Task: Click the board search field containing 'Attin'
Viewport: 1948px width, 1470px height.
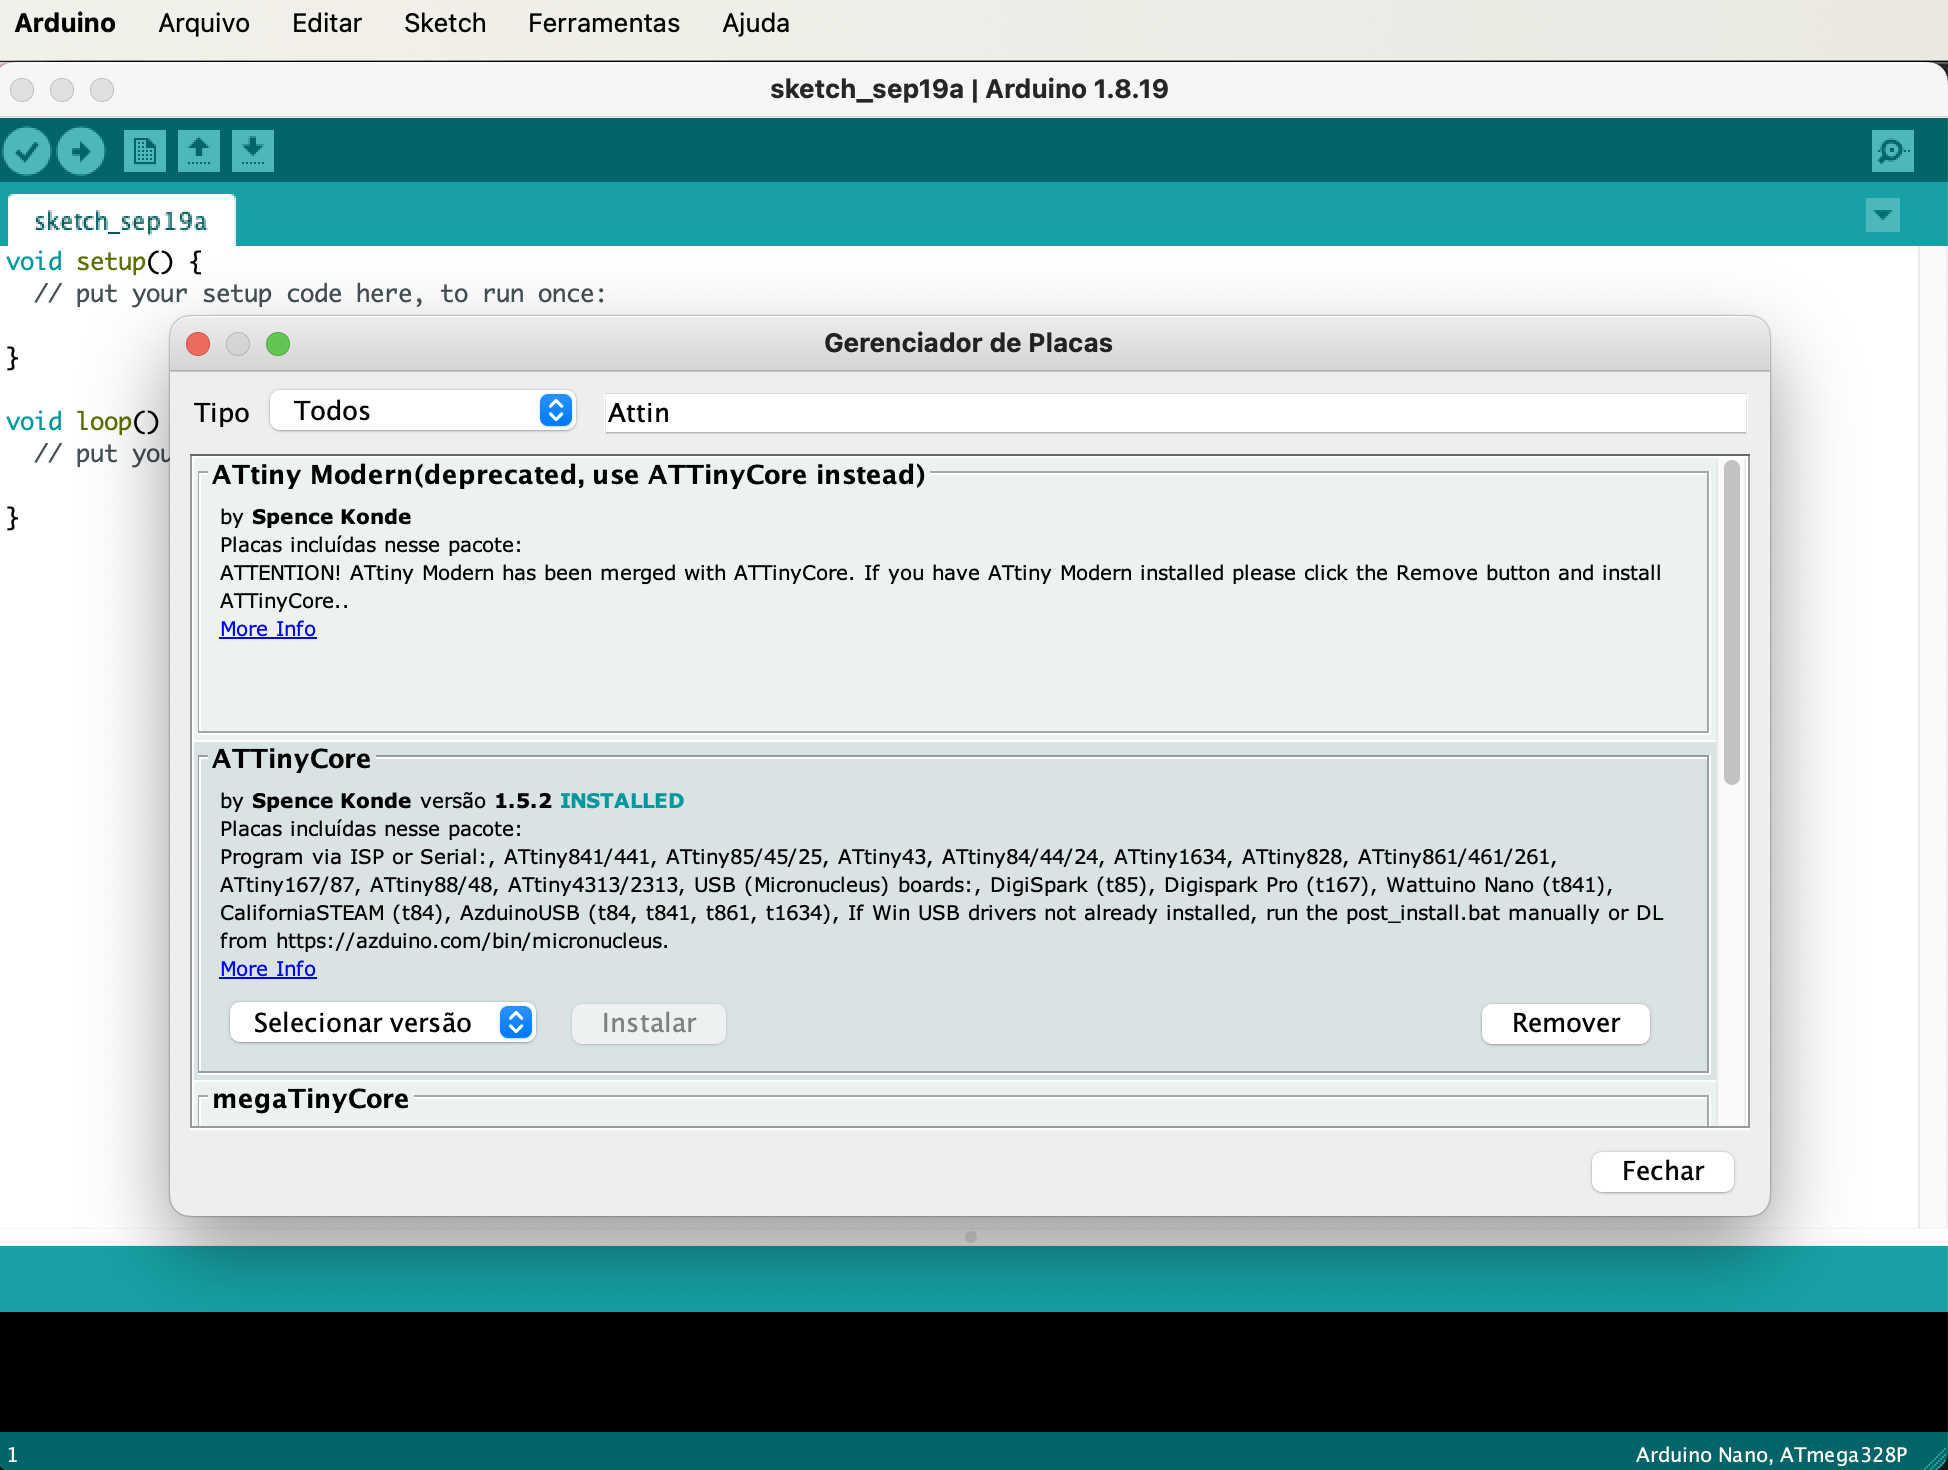Action: click(x=1175, y=413)
